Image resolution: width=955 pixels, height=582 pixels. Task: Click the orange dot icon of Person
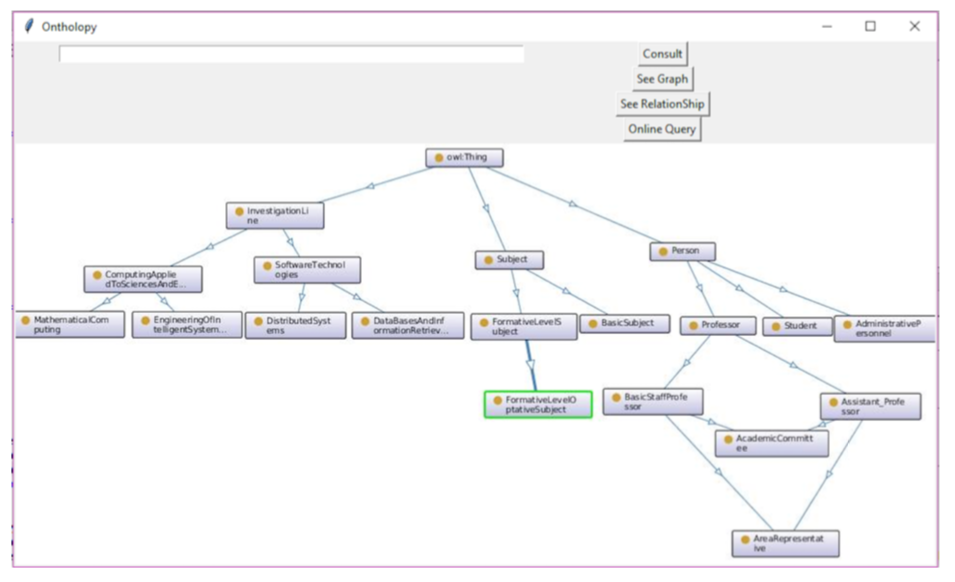pyautogui.click(x=663, y=251)
